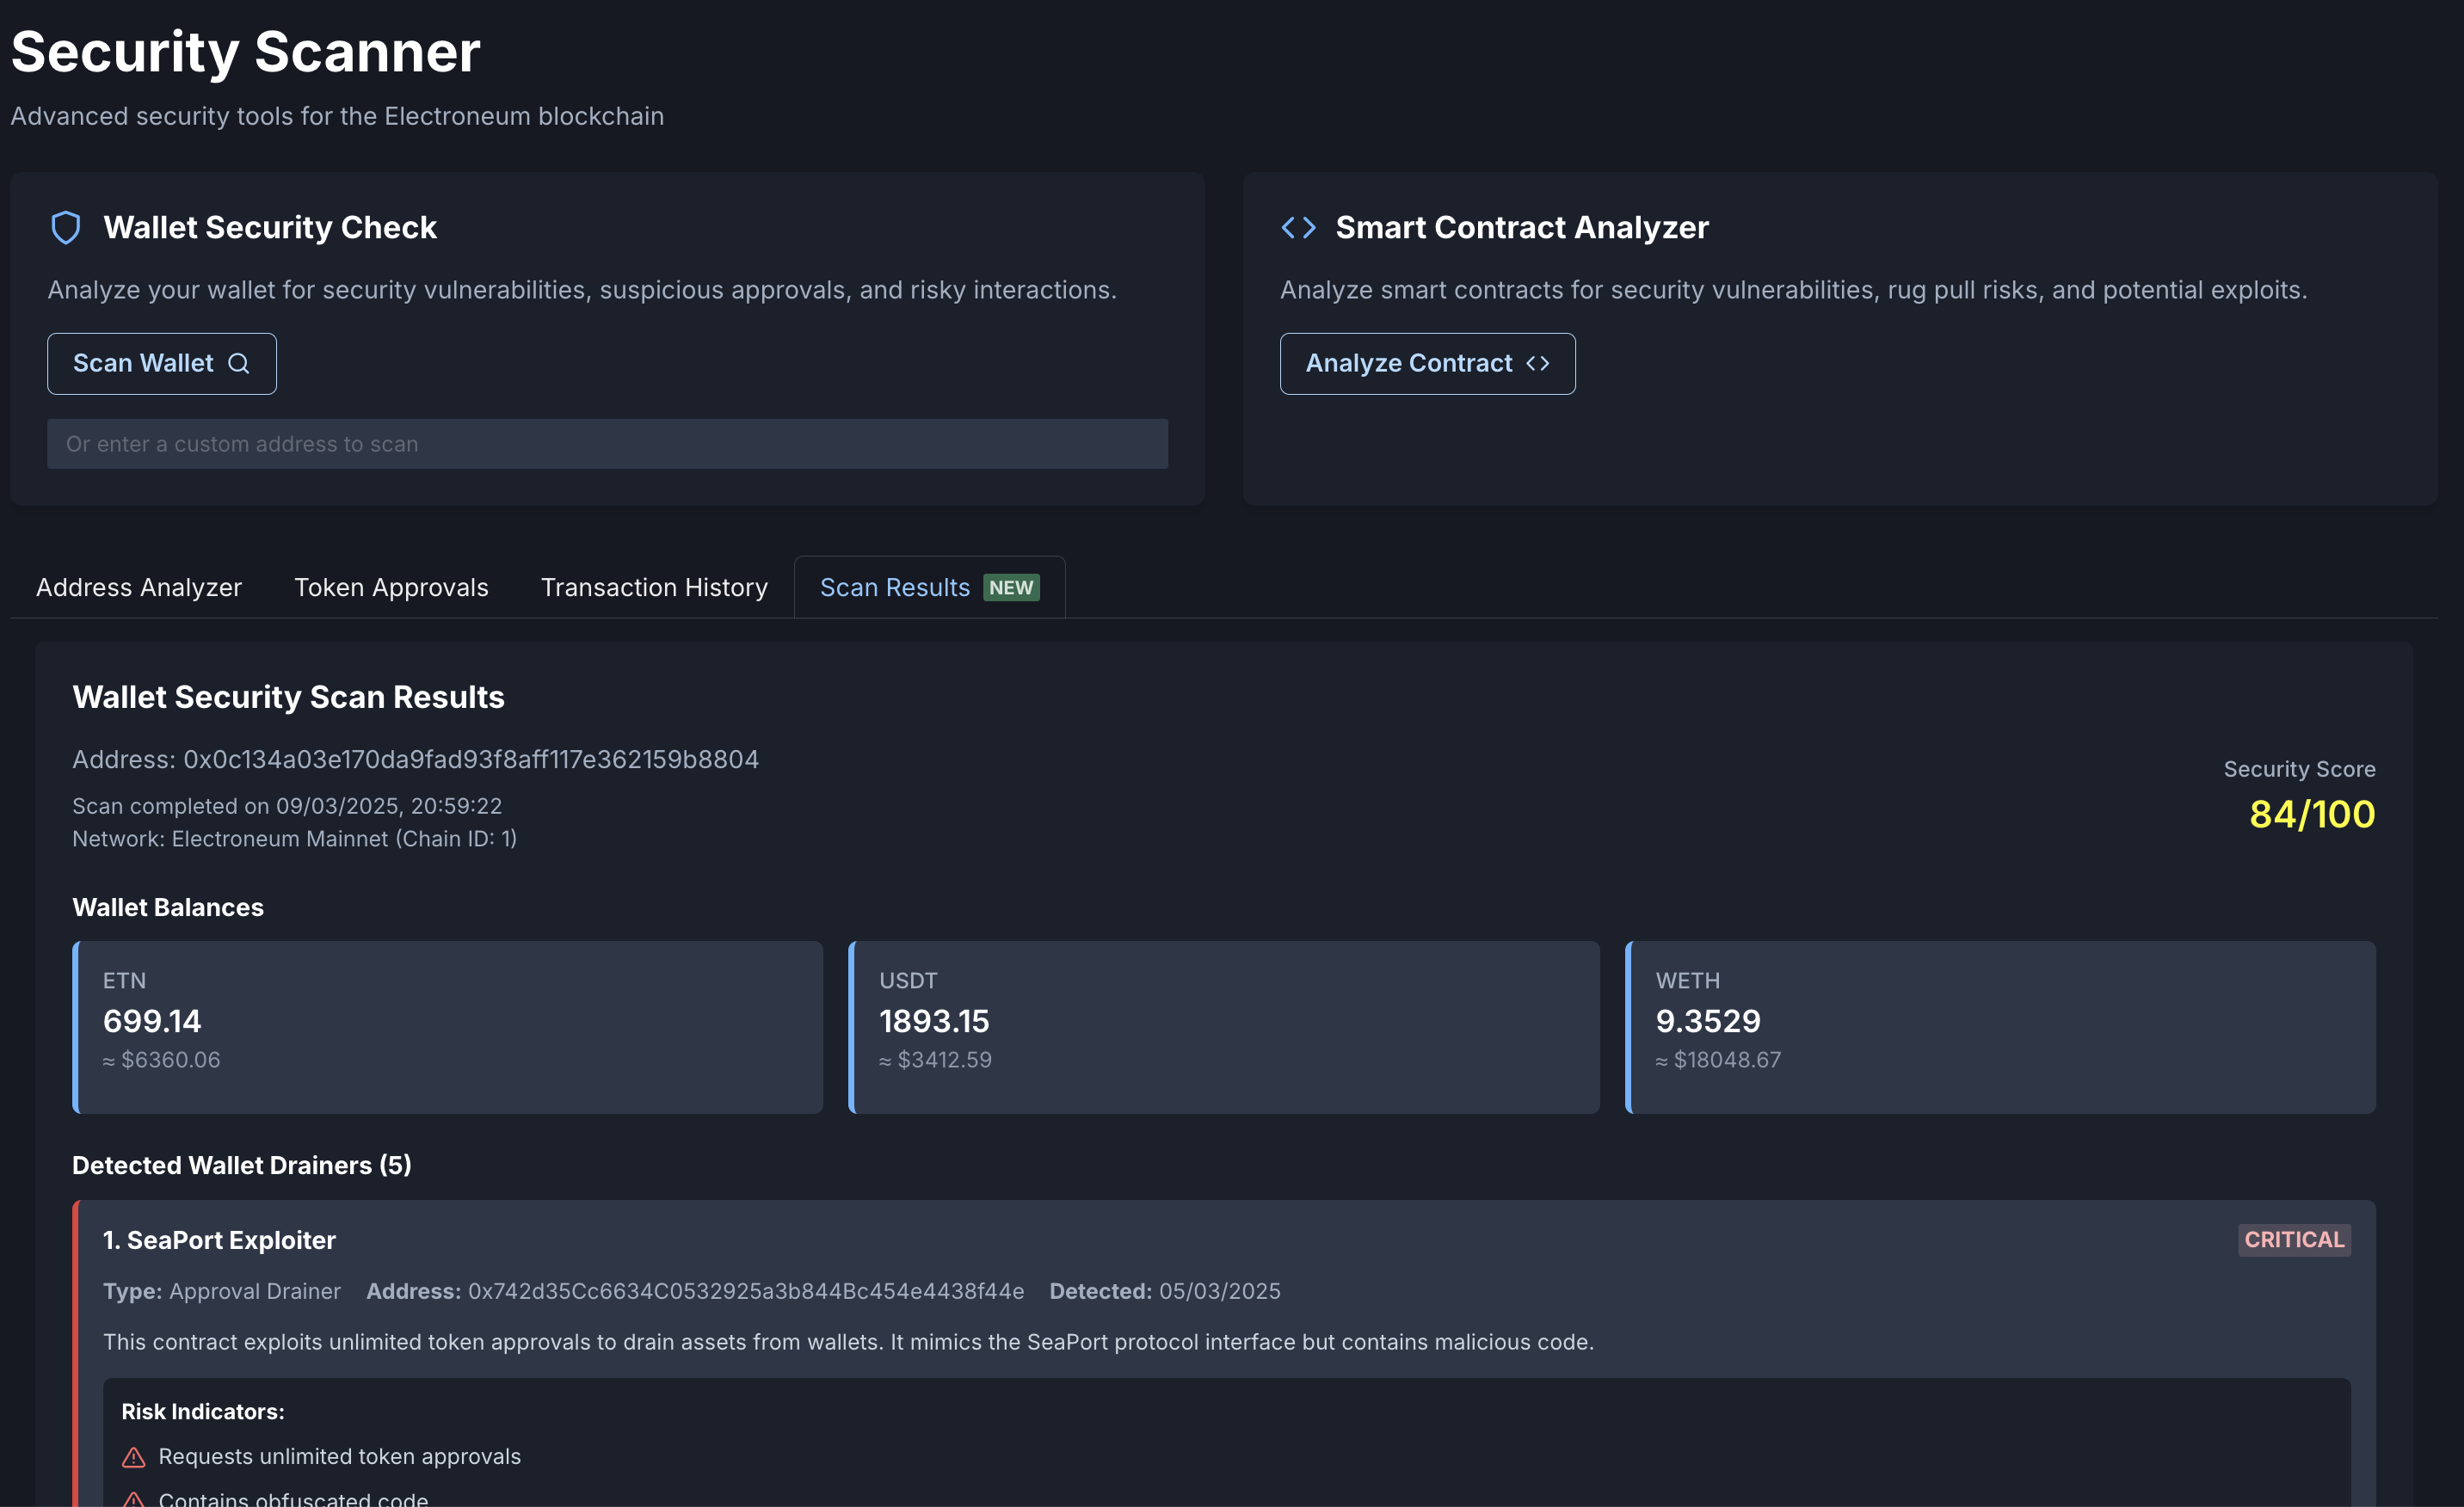The width and height of the screenshot is (2464, 1507).
Task: Click the magnifier icon in Scan Wallet button
Action: pos(238,364)
